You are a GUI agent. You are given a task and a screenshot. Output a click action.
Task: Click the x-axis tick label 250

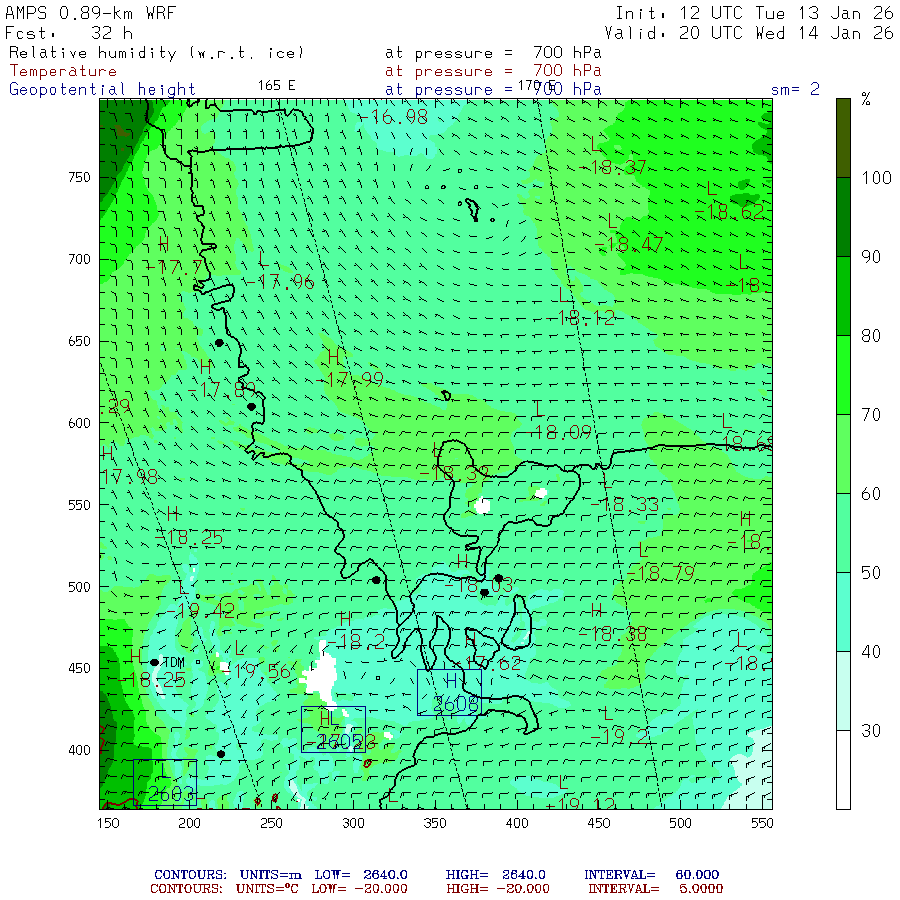point(271,823)
